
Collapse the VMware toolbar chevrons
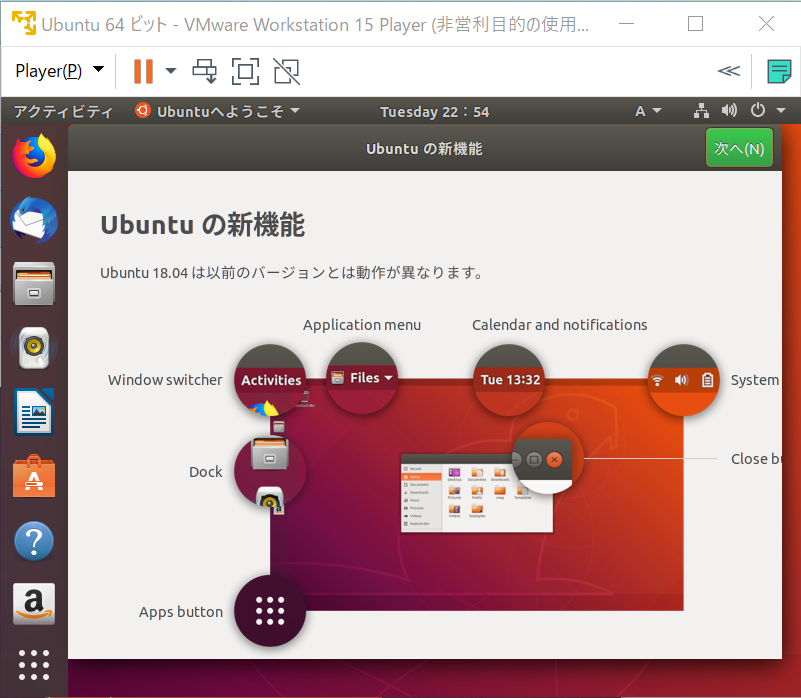[728, 71]
